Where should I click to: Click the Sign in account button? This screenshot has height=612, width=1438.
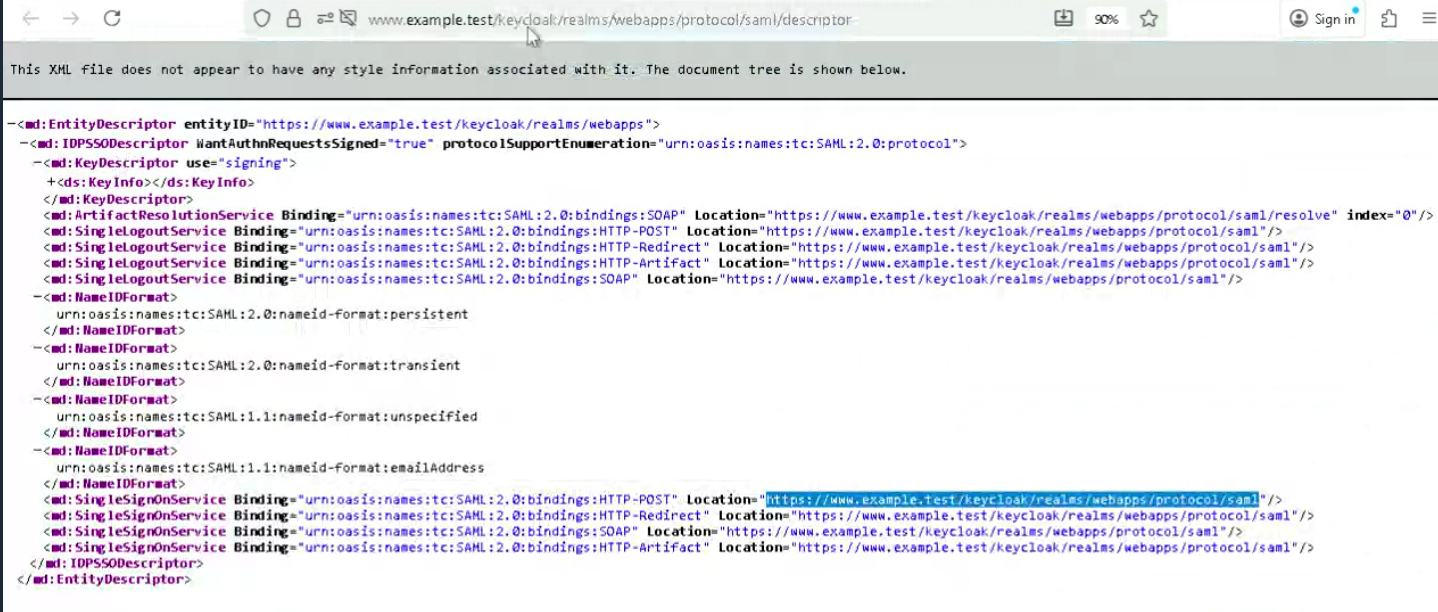coord(1322,19)
